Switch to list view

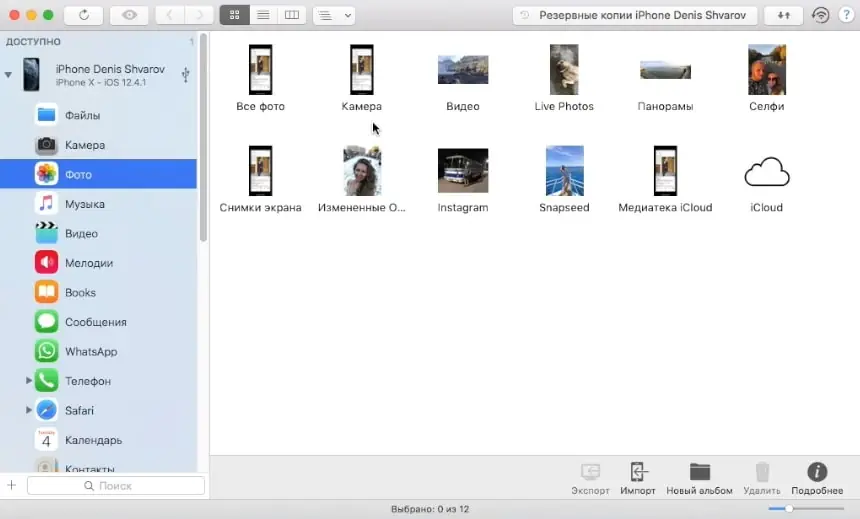tap(263, 15)
